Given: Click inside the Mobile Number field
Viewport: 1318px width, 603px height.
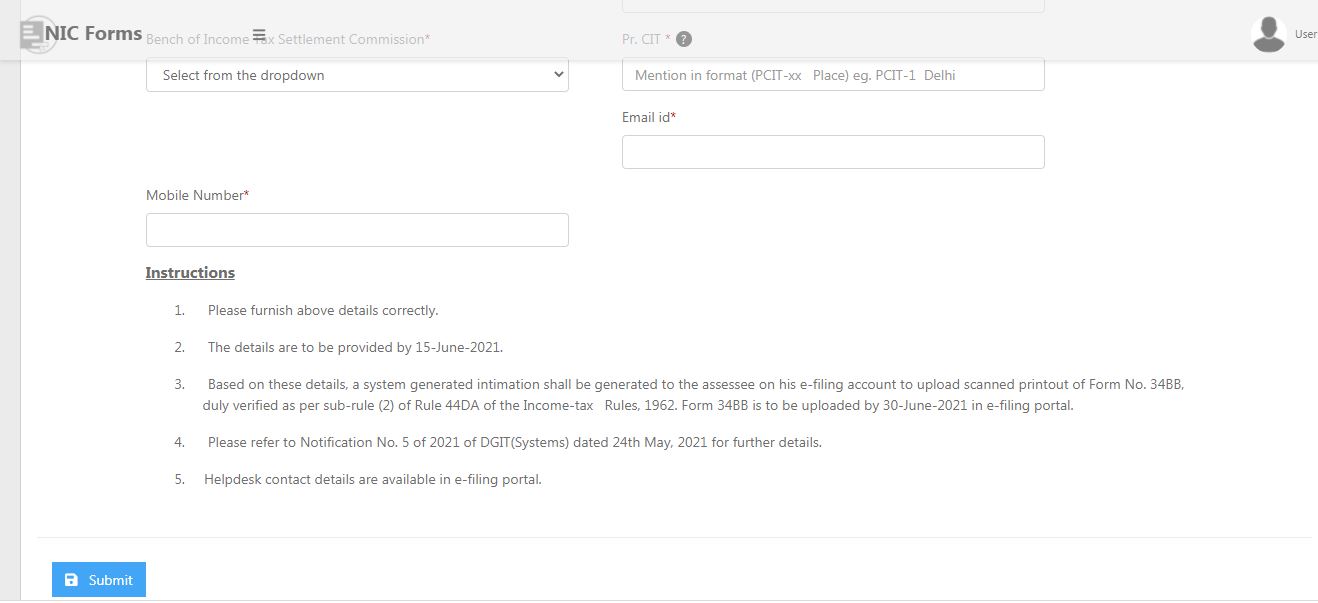Looking at the screenshot, I should (357, 229).
